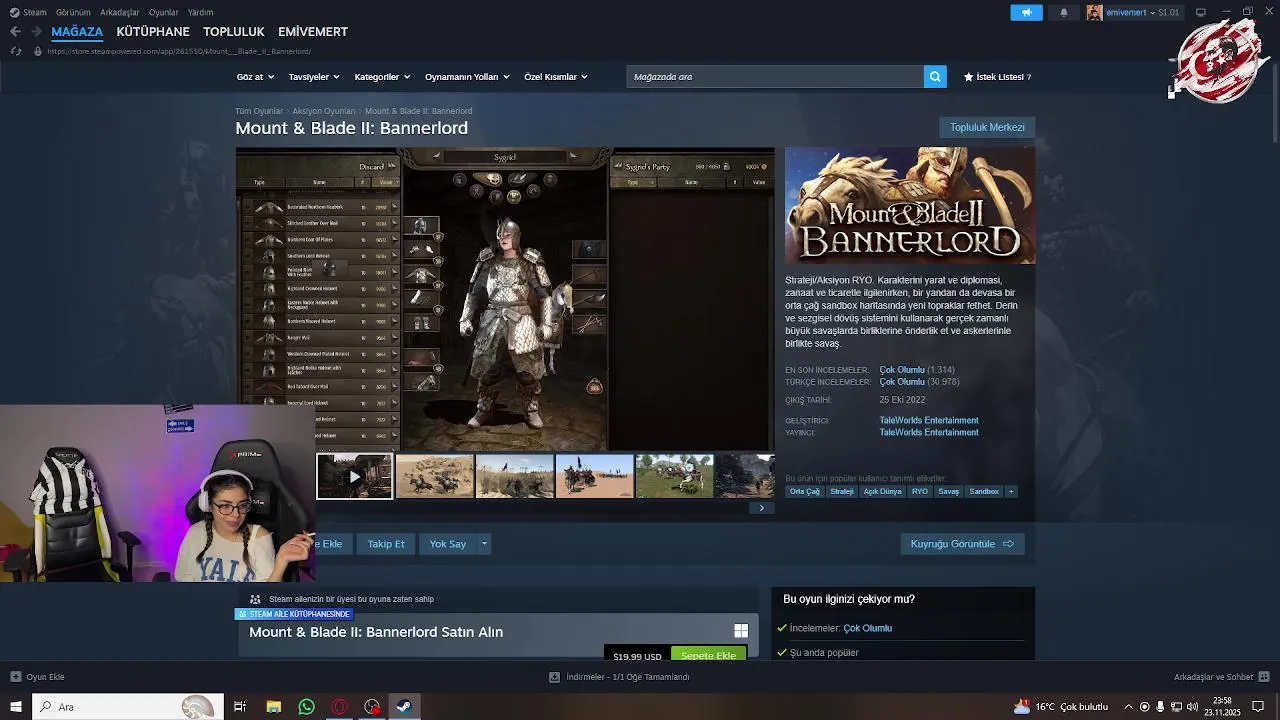The height and width of the screenshot is (720, 1280).
Task: Open Task View in the taskbar
Action: pyautogui.click(x=240, y=707)
